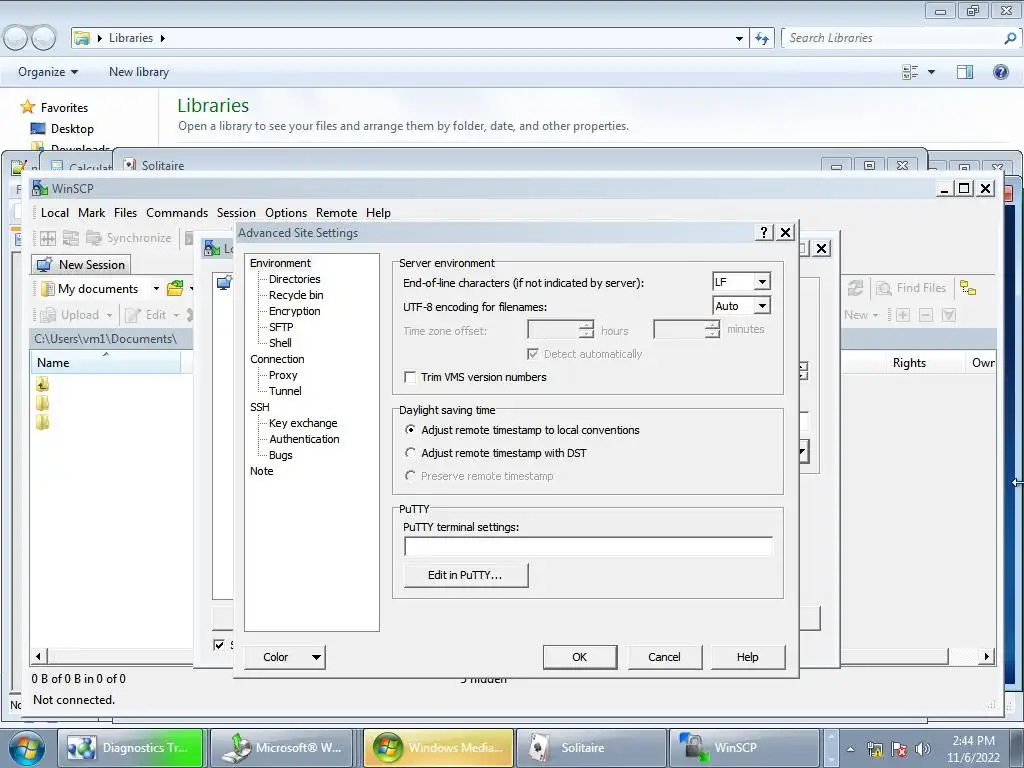The height and width of the screenshot is (768, 1024).
Task: Open the Mark menu in WinSCP
Action: click(91, 213)
